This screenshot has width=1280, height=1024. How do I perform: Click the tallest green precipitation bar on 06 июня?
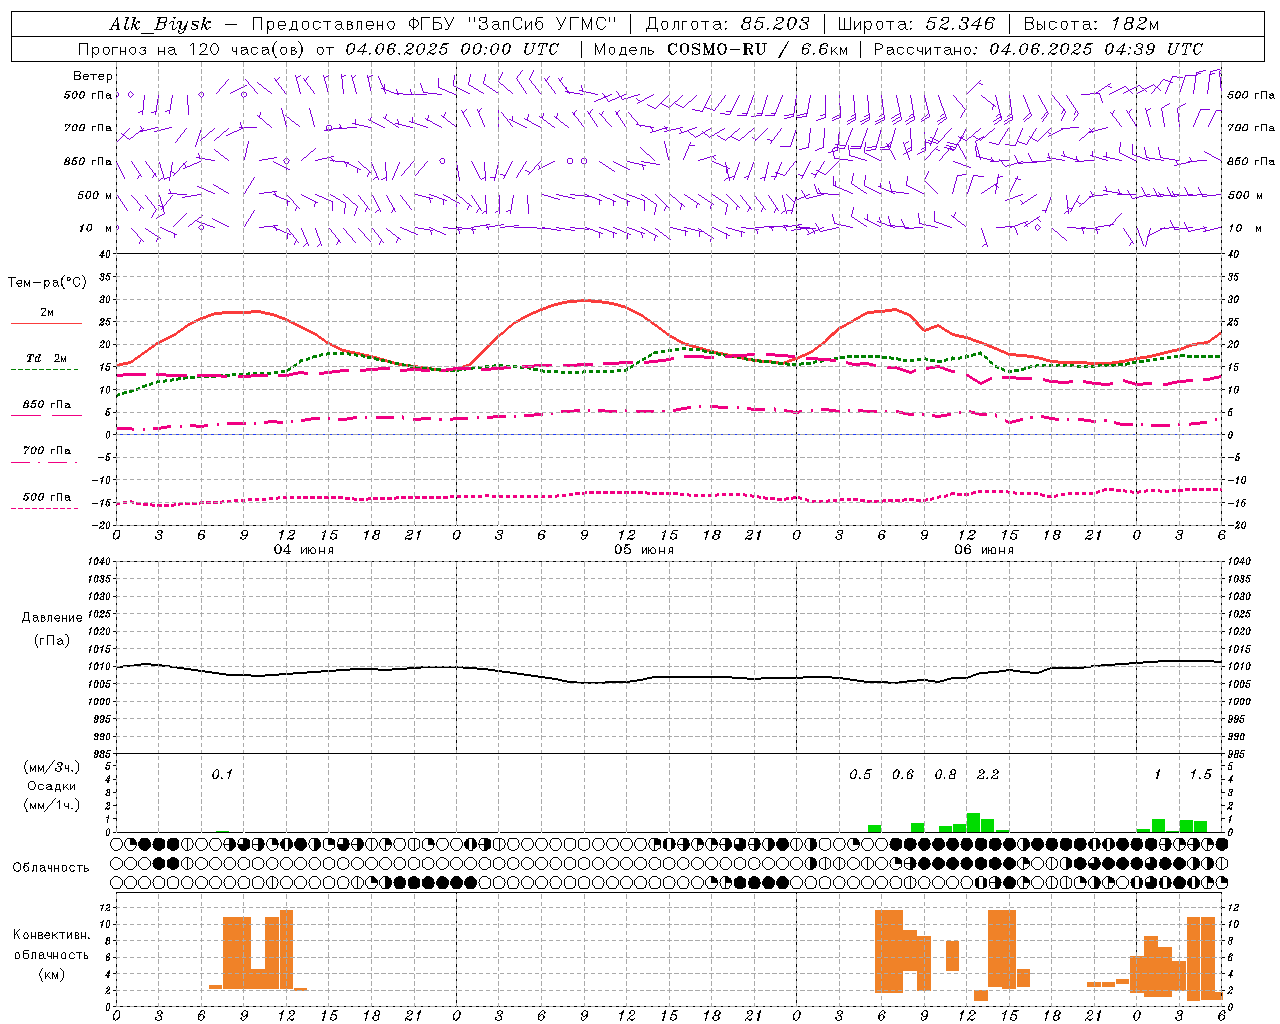point(973,823)
